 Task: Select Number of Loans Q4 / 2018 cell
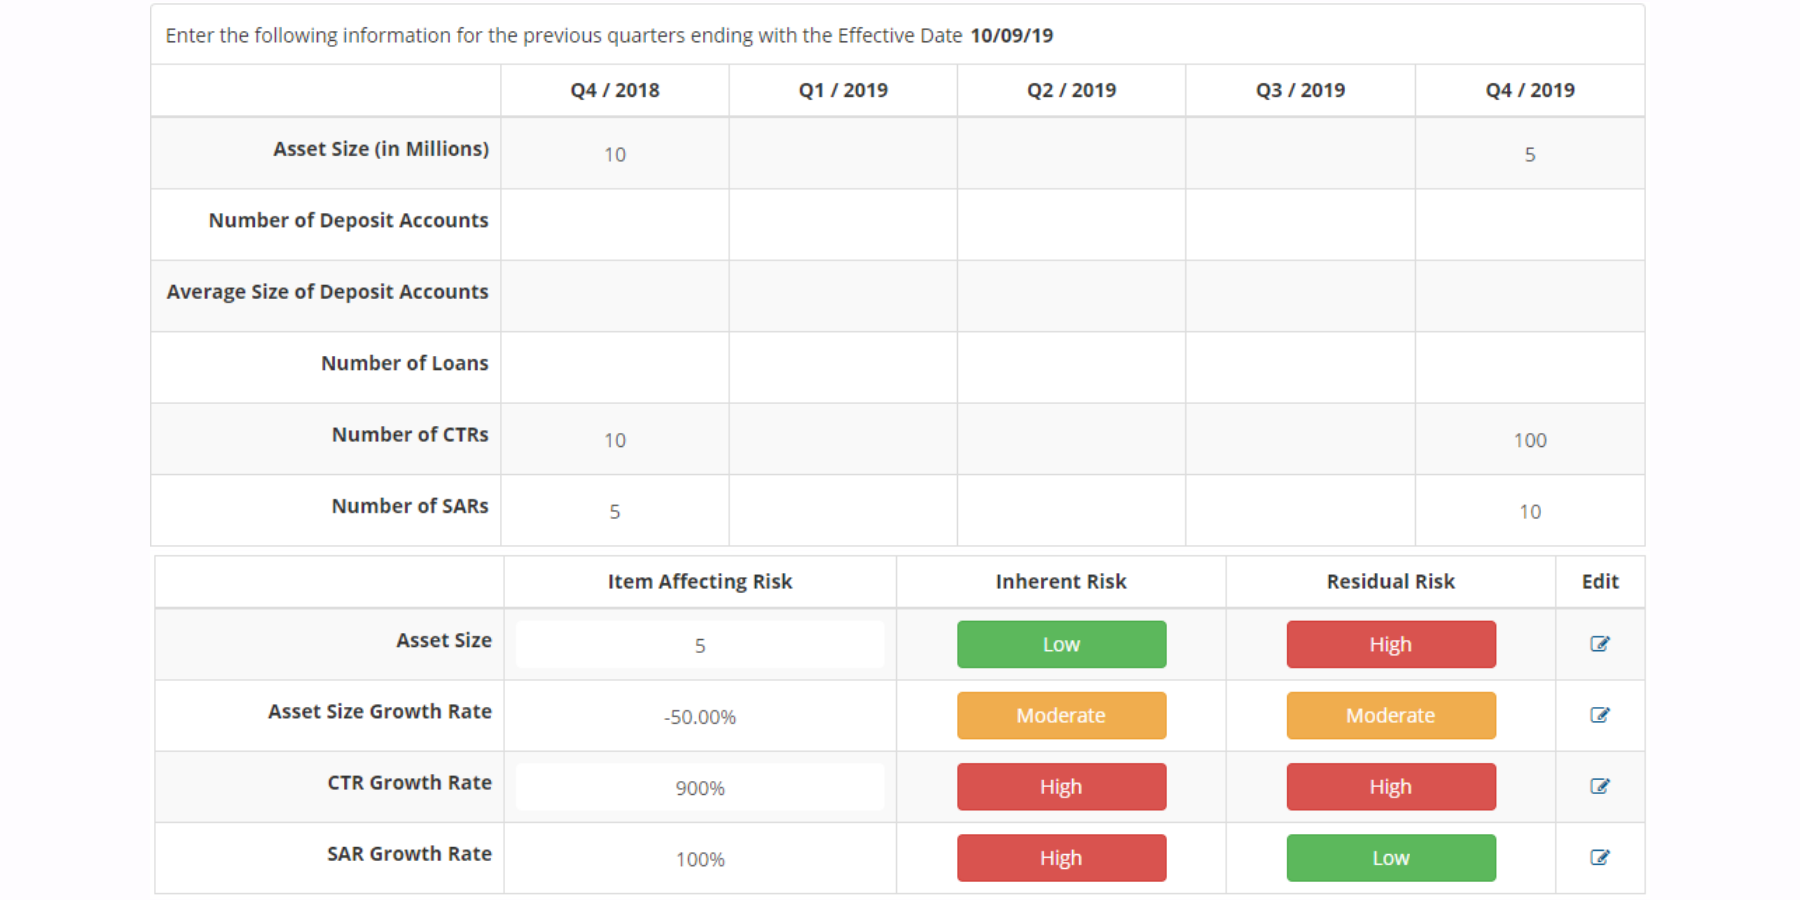pyautogui.click(x=615, y=368)
